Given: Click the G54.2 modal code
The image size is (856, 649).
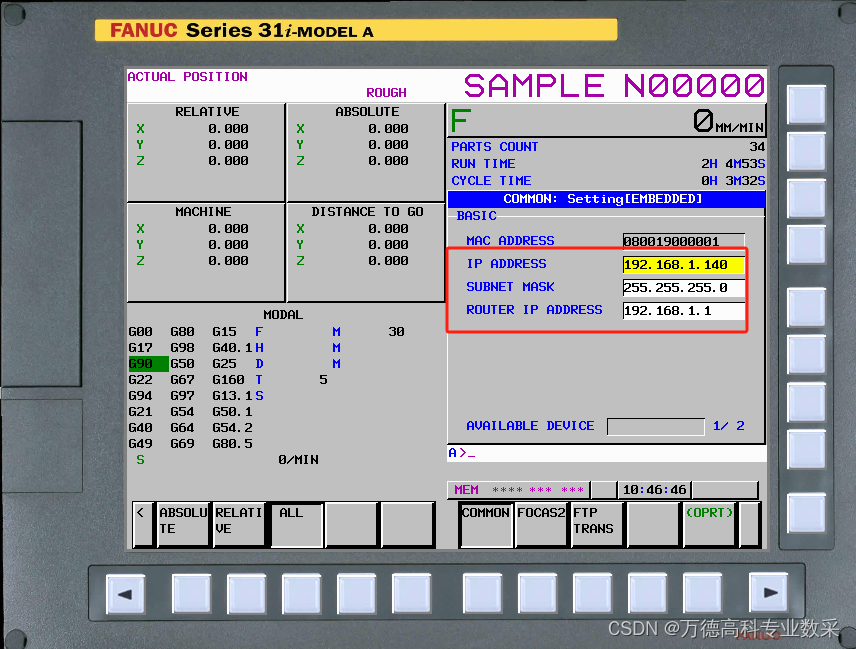Looking at the screenshot, I should tap(232, 428).
